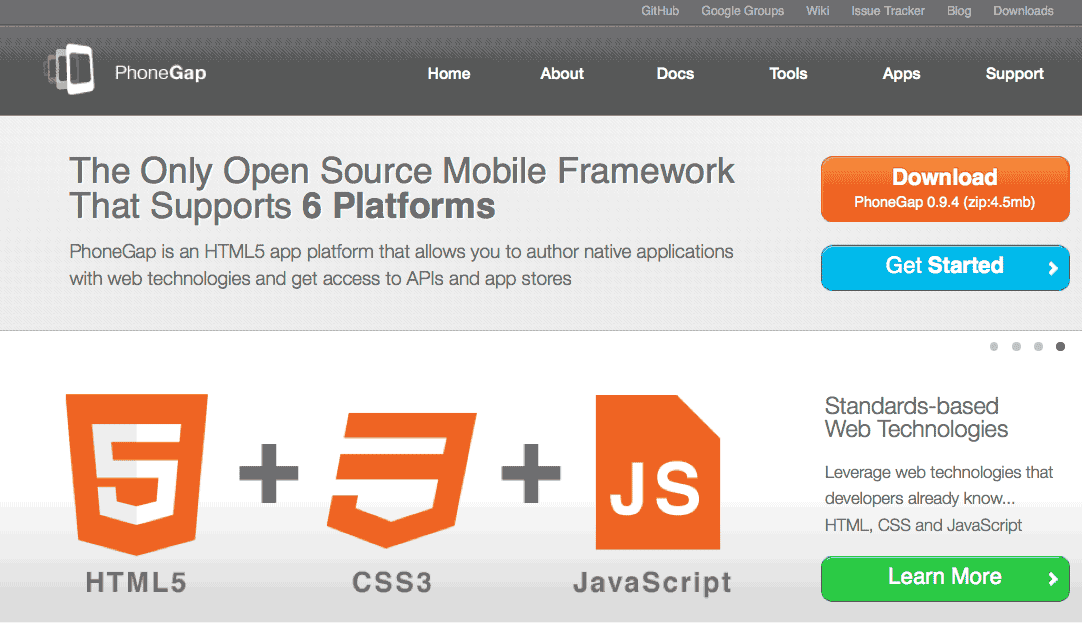The image size is (1082, 625).
Task: Click the CSS3 shield logo
Action: coord(401,474)
